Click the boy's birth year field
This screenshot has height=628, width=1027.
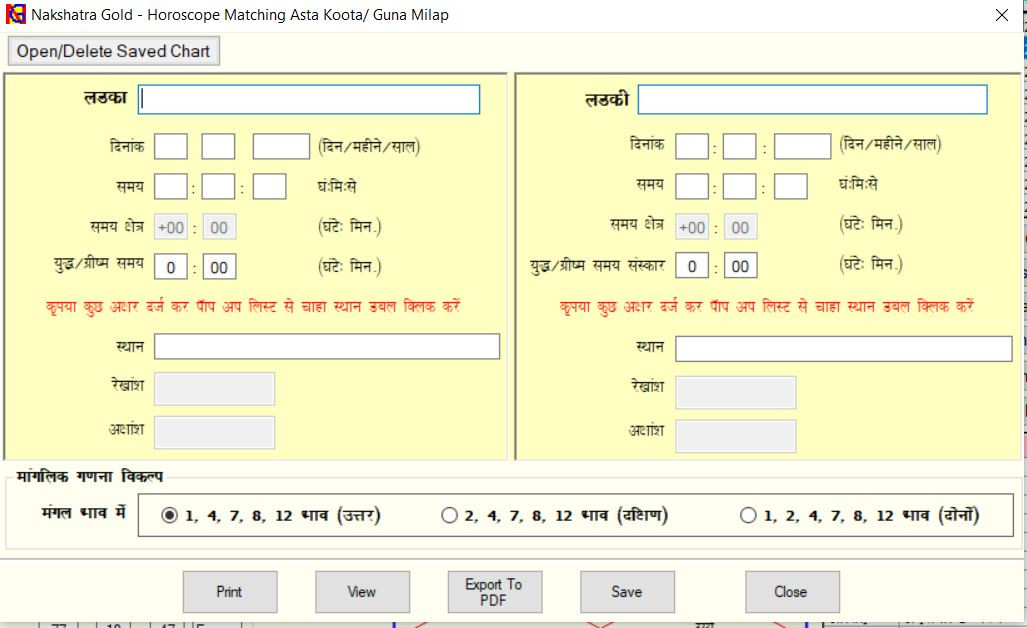pyautogui.click(x=281, y=147)
